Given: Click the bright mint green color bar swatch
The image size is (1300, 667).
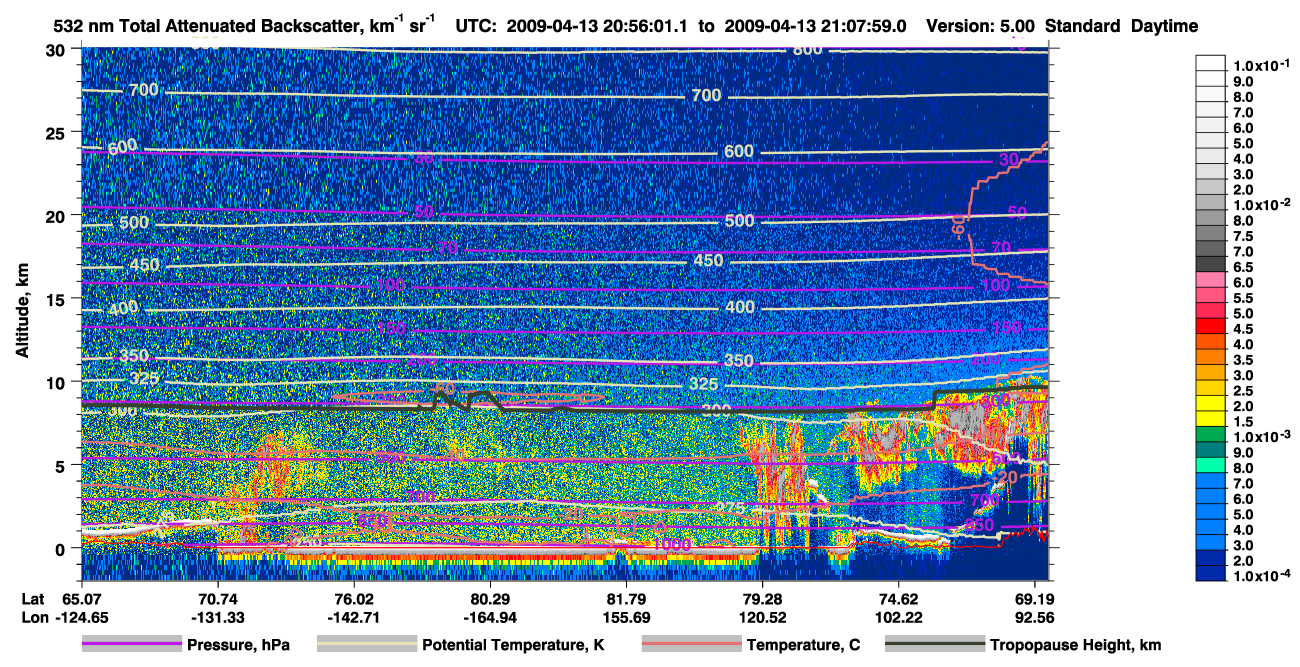Looking at the screenshot, I should tap(1211, 465).
